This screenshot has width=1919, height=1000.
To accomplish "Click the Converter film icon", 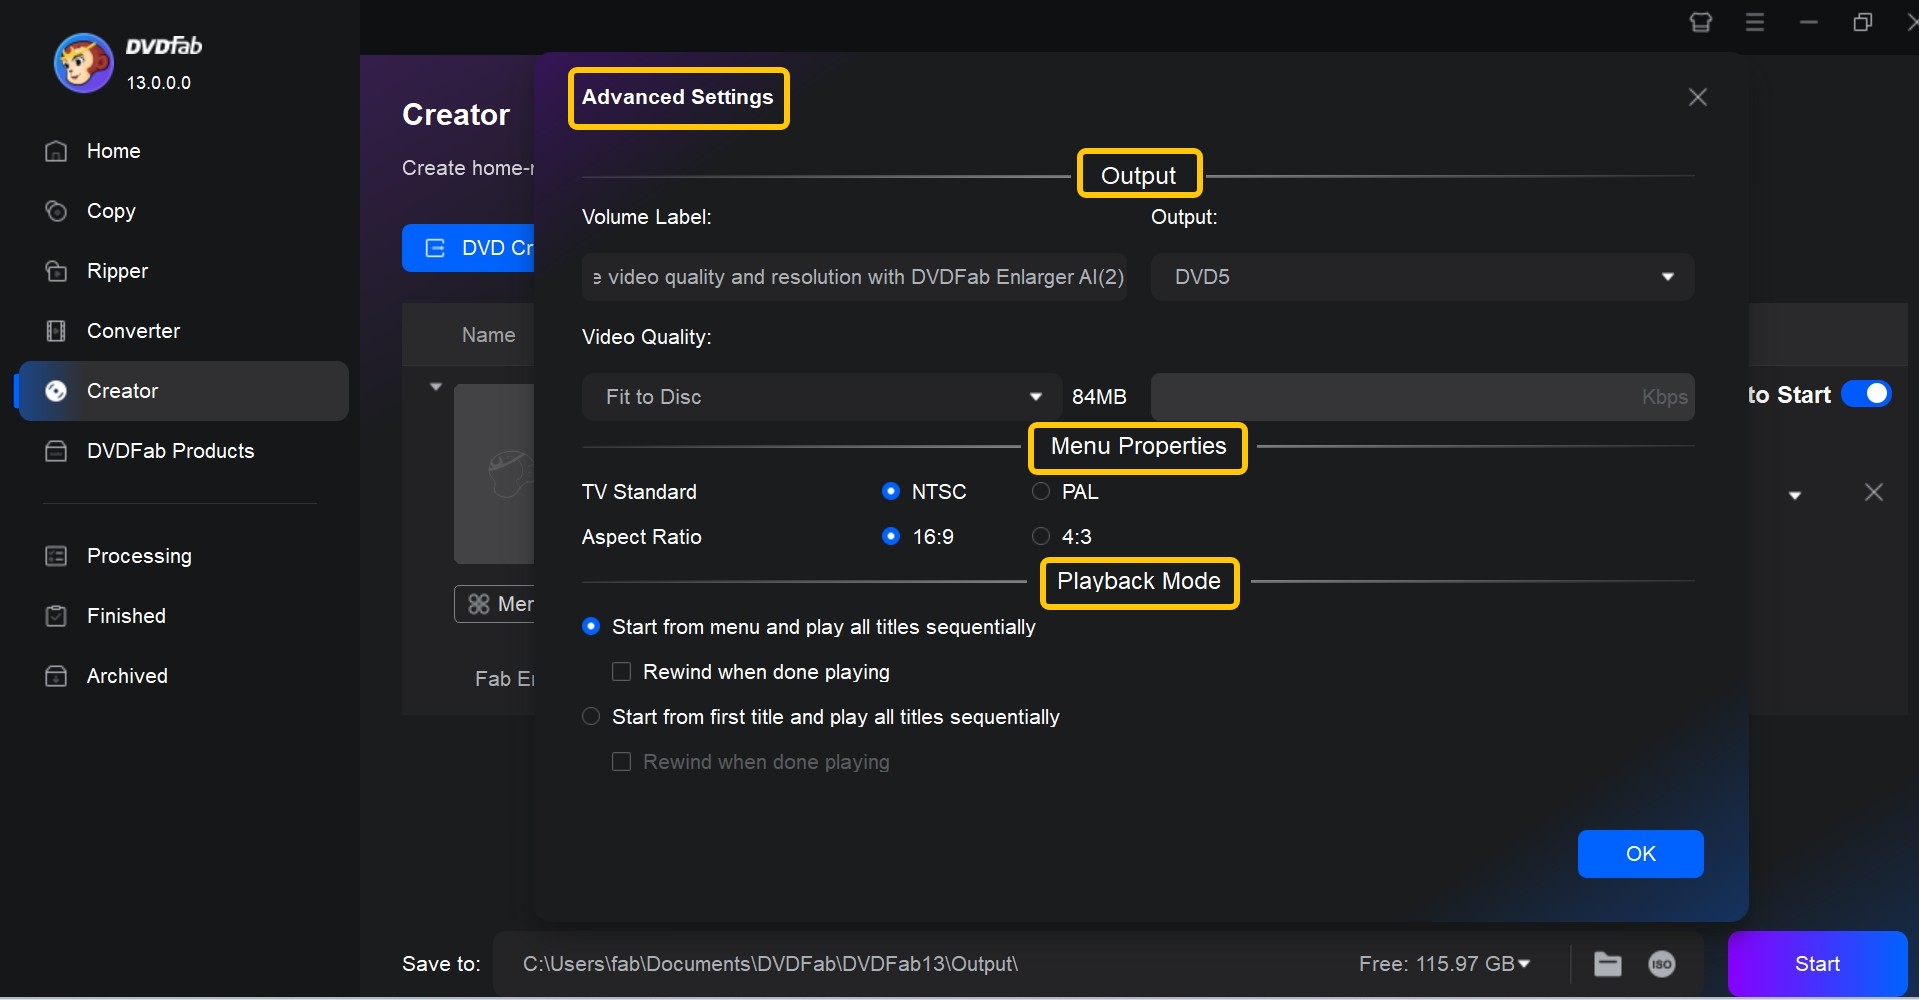I will click(x=56, y=331).
